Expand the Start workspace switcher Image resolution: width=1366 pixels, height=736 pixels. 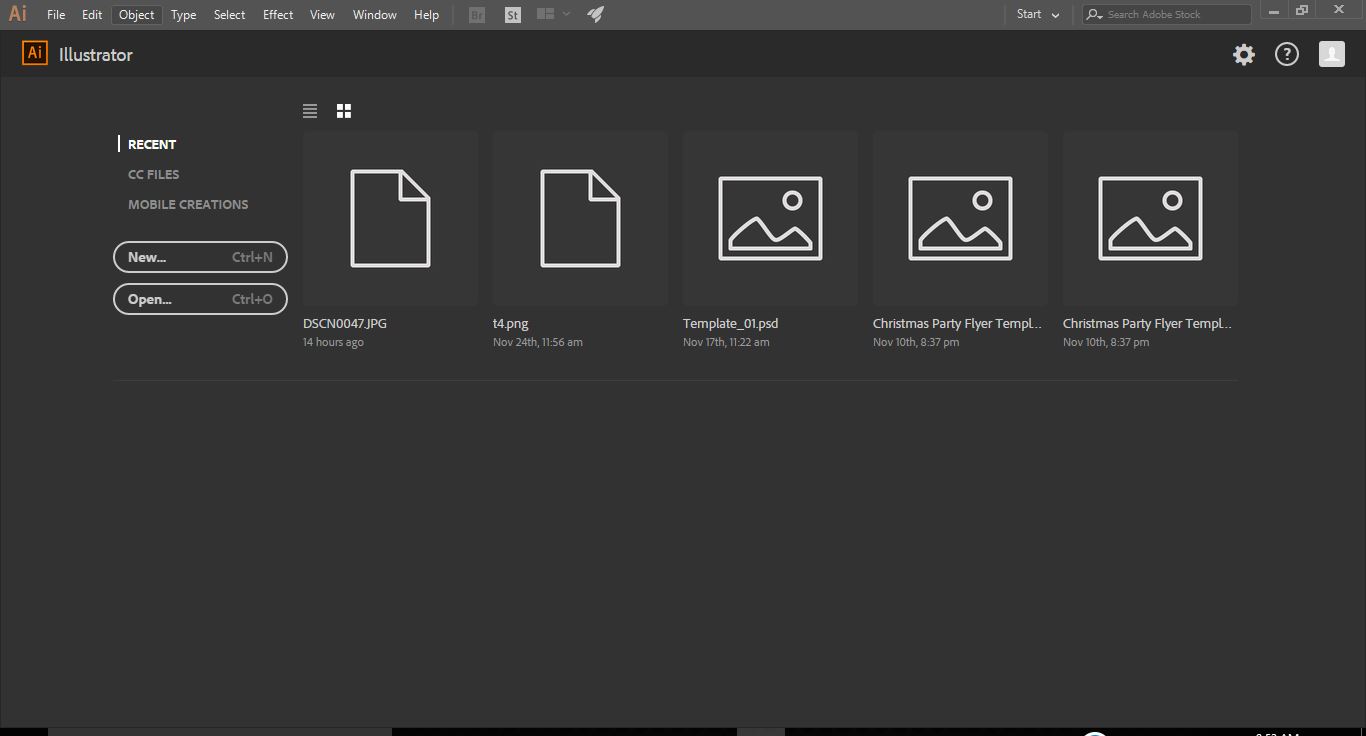[1038, 14]
